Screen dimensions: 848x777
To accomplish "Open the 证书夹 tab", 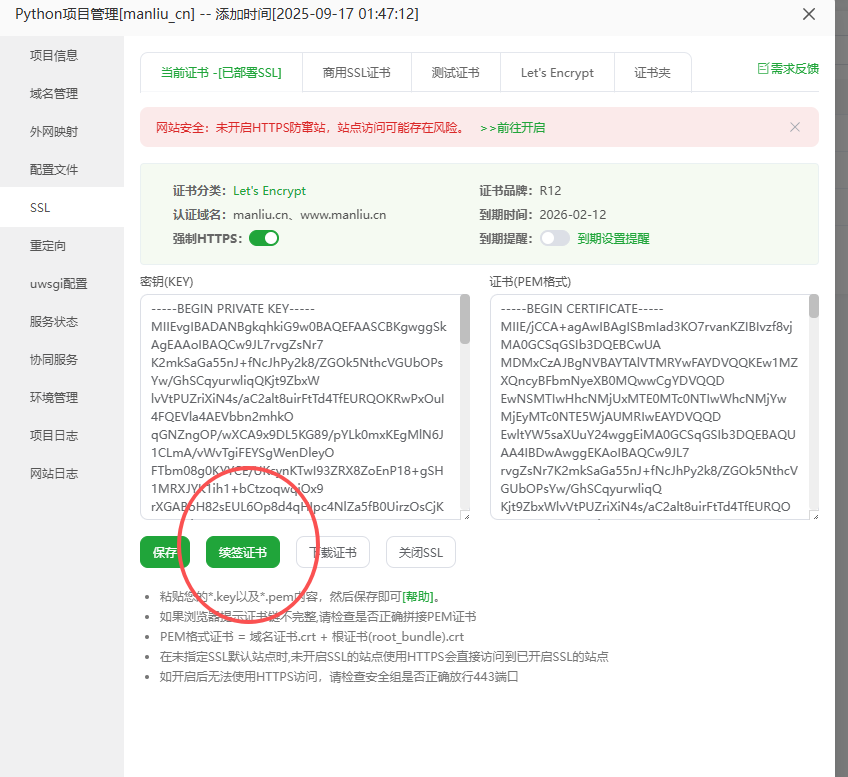I will coord(652,72).
